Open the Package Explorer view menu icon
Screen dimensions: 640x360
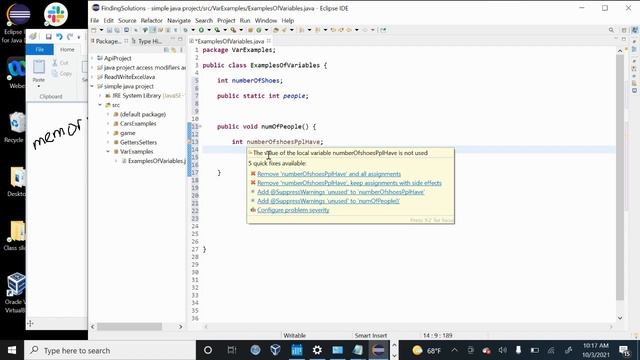pyautogui.click(x=181, y=50)
